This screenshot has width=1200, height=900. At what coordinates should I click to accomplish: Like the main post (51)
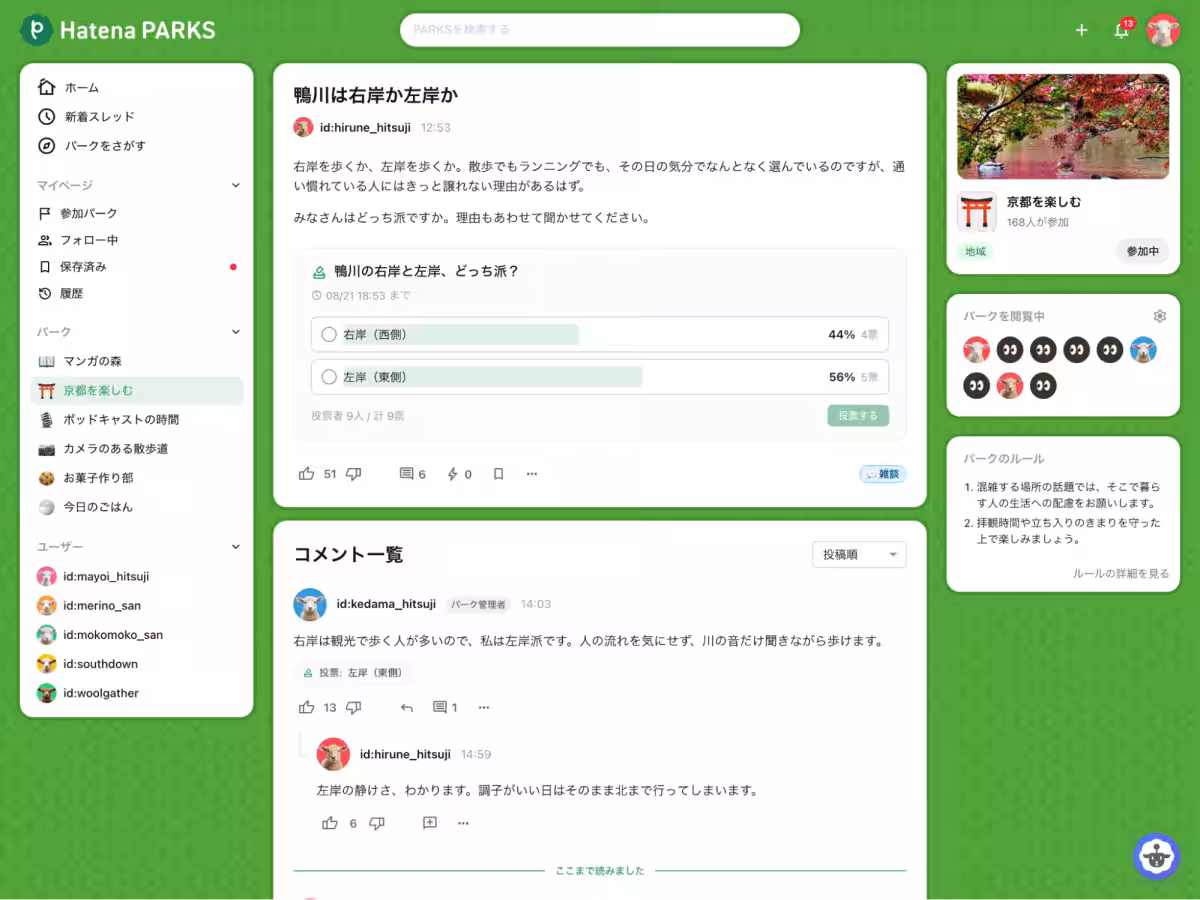click(307, 474)
